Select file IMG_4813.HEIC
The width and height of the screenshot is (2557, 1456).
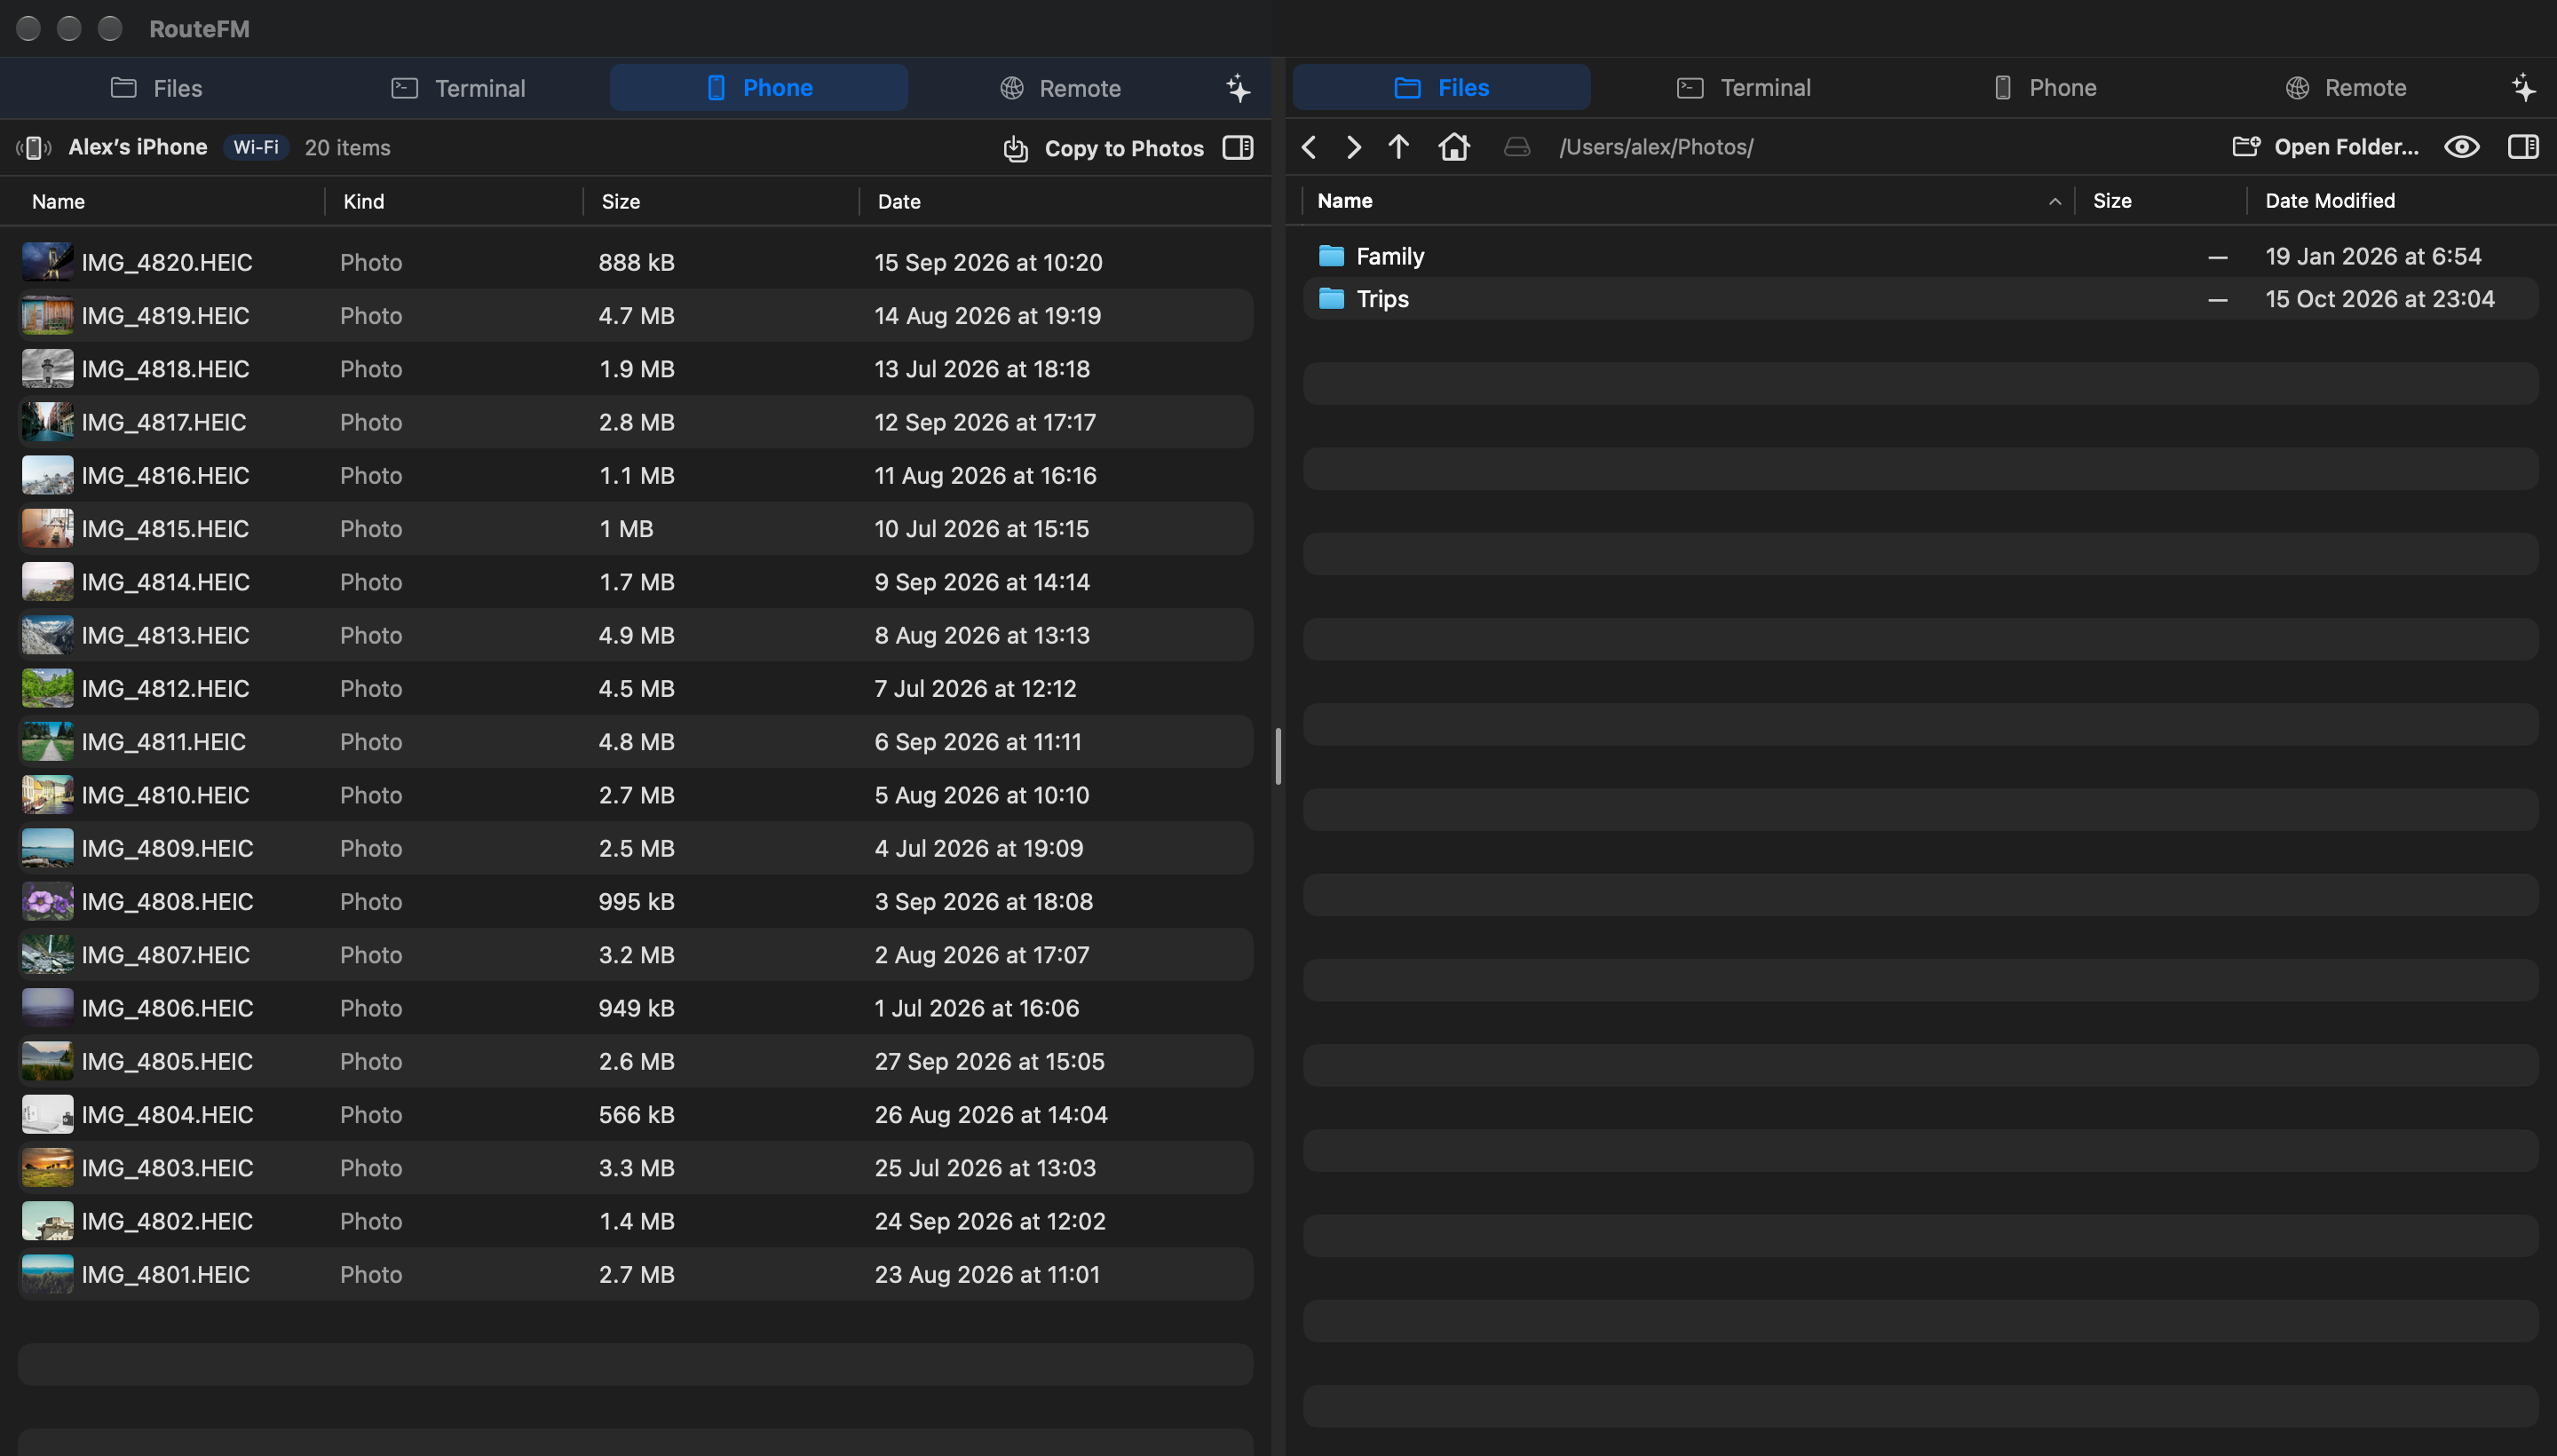(635, 635)
